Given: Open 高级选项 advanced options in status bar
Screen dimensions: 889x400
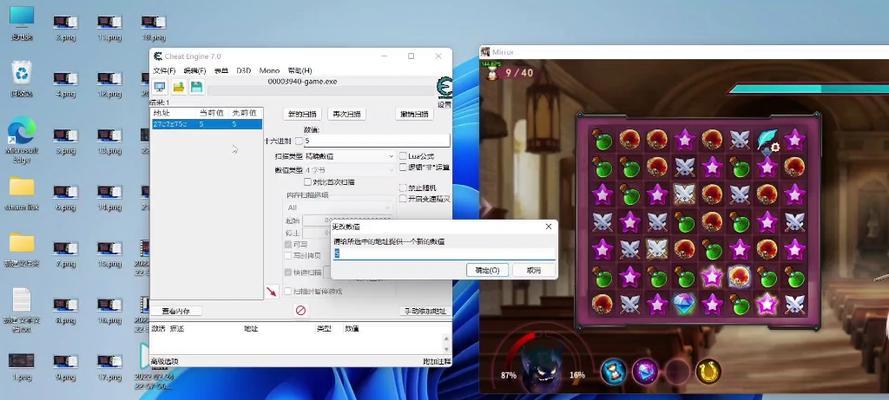Looking at the screenshot, I should pos(165,361).
